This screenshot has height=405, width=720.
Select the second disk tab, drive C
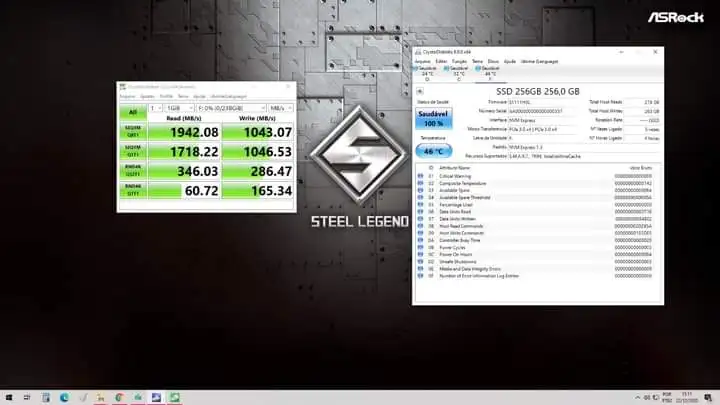[x=458, y=73]
